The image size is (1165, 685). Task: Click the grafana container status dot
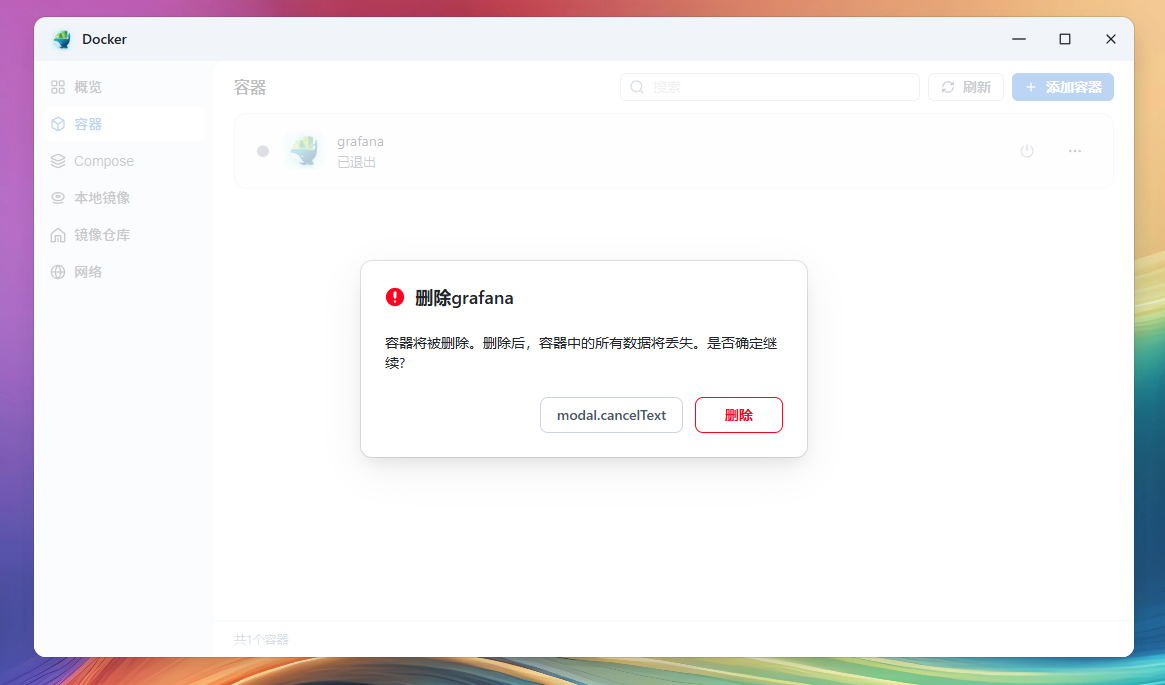tap(262, 150)
